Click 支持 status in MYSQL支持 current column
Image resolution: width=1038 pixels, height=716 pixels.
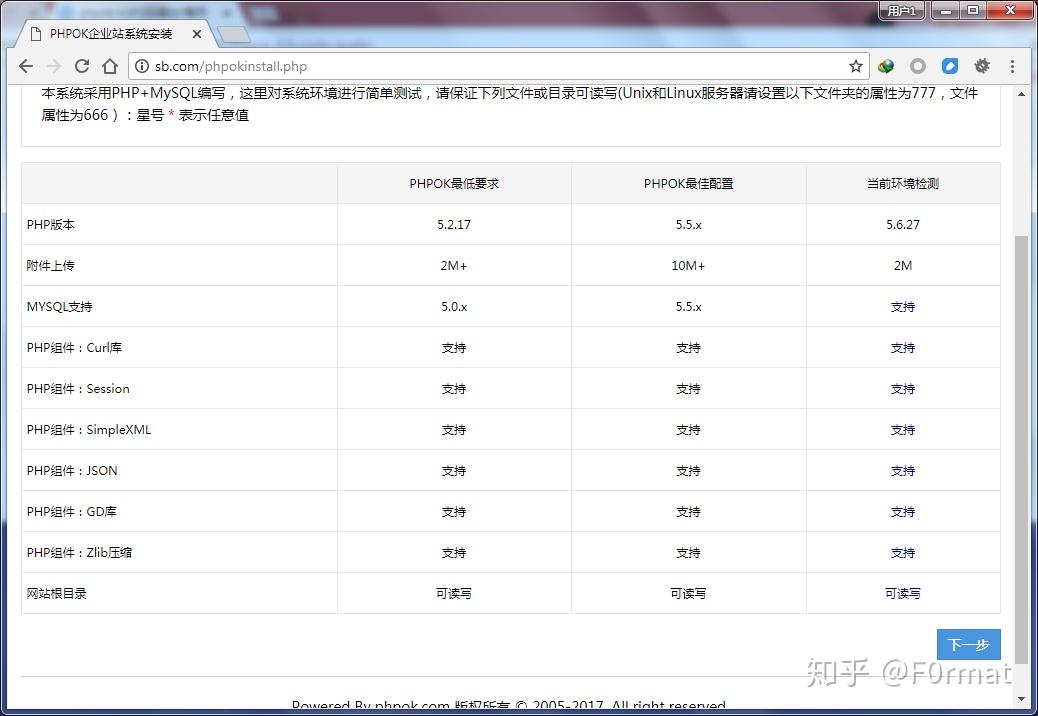tap(903, 306)
